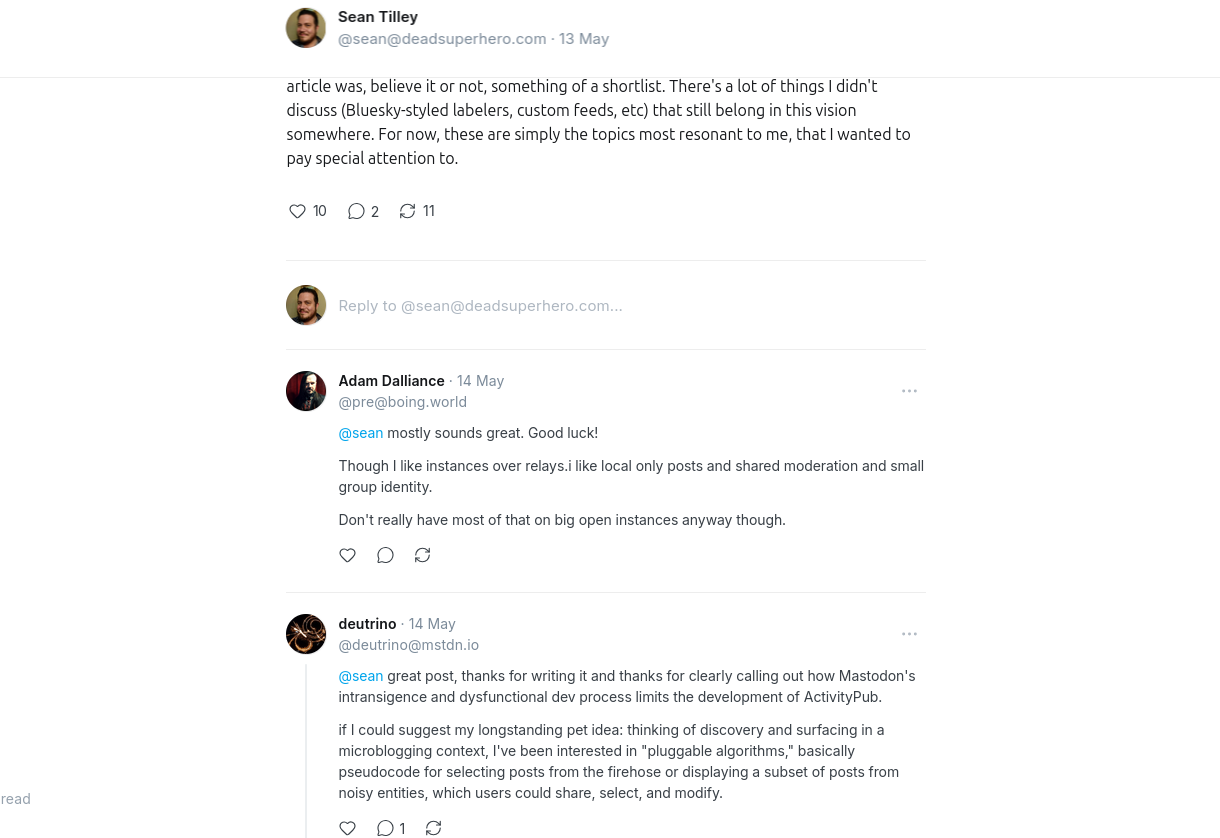Repost Adam Dalliance's reply
The image size is (1220, 838).
coord(423,555)
